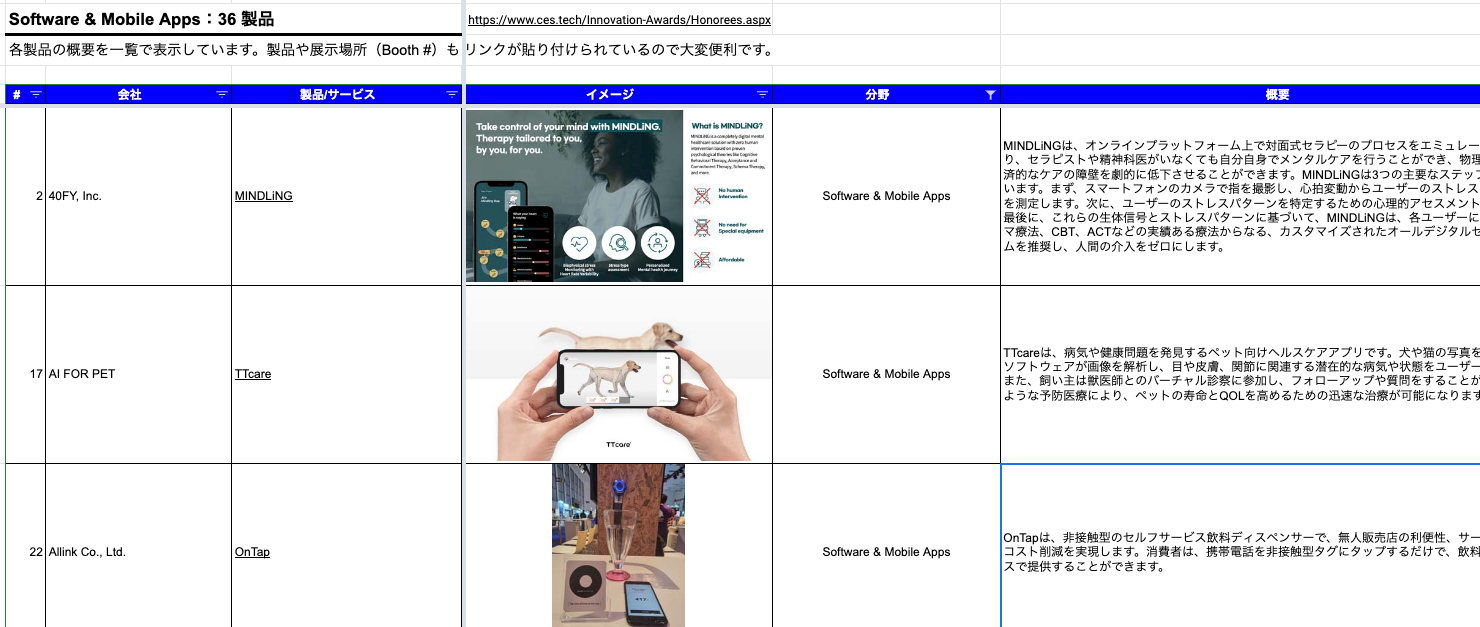The height and width of the screenshot is (627, 1480).
Task: Open the MINDLiNG product link
Action: [264, 196]
